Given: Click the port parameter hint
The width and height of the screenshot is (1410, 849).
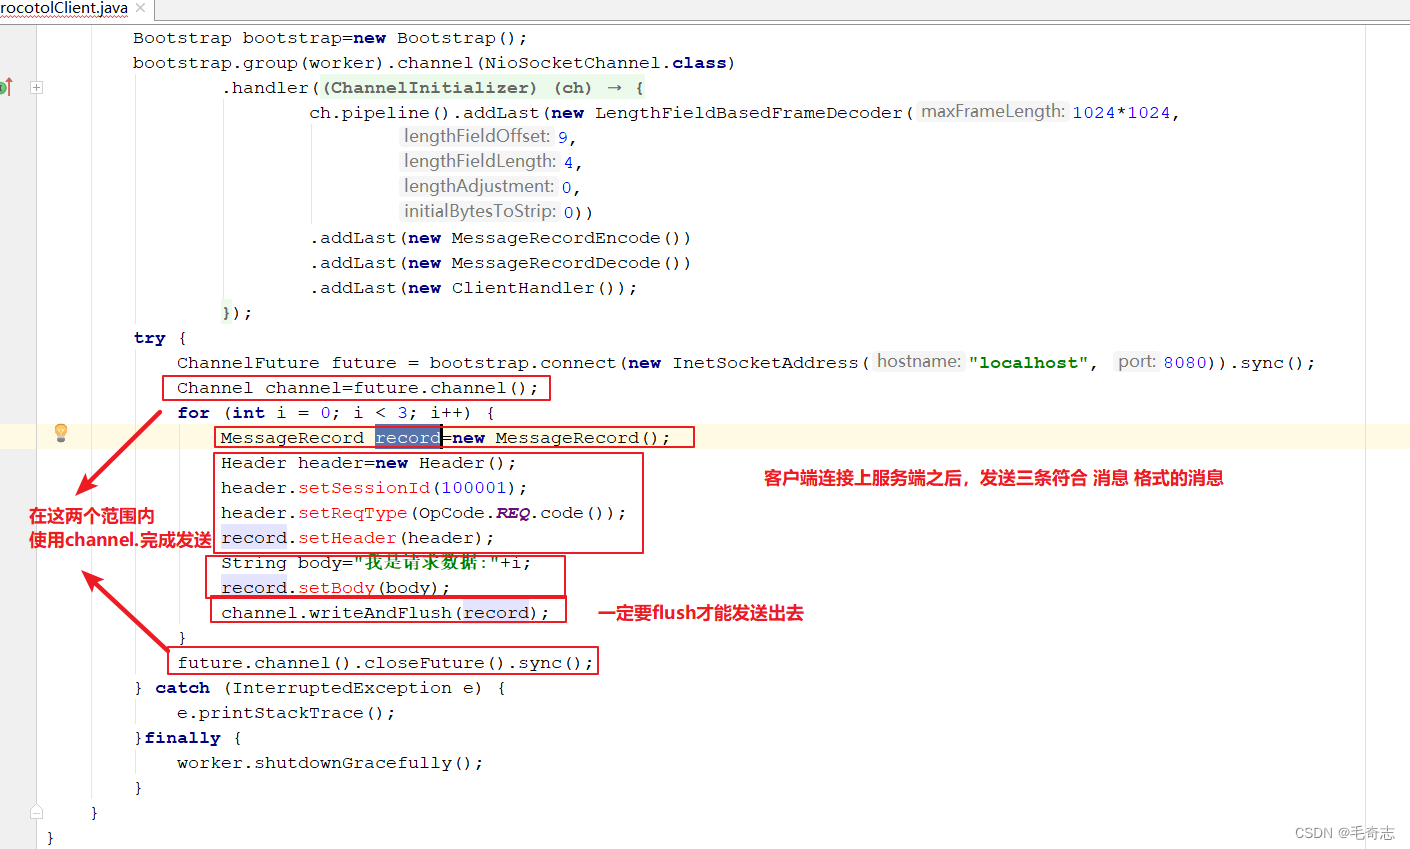Looking at the screenshot, I should coord(1136,362).
